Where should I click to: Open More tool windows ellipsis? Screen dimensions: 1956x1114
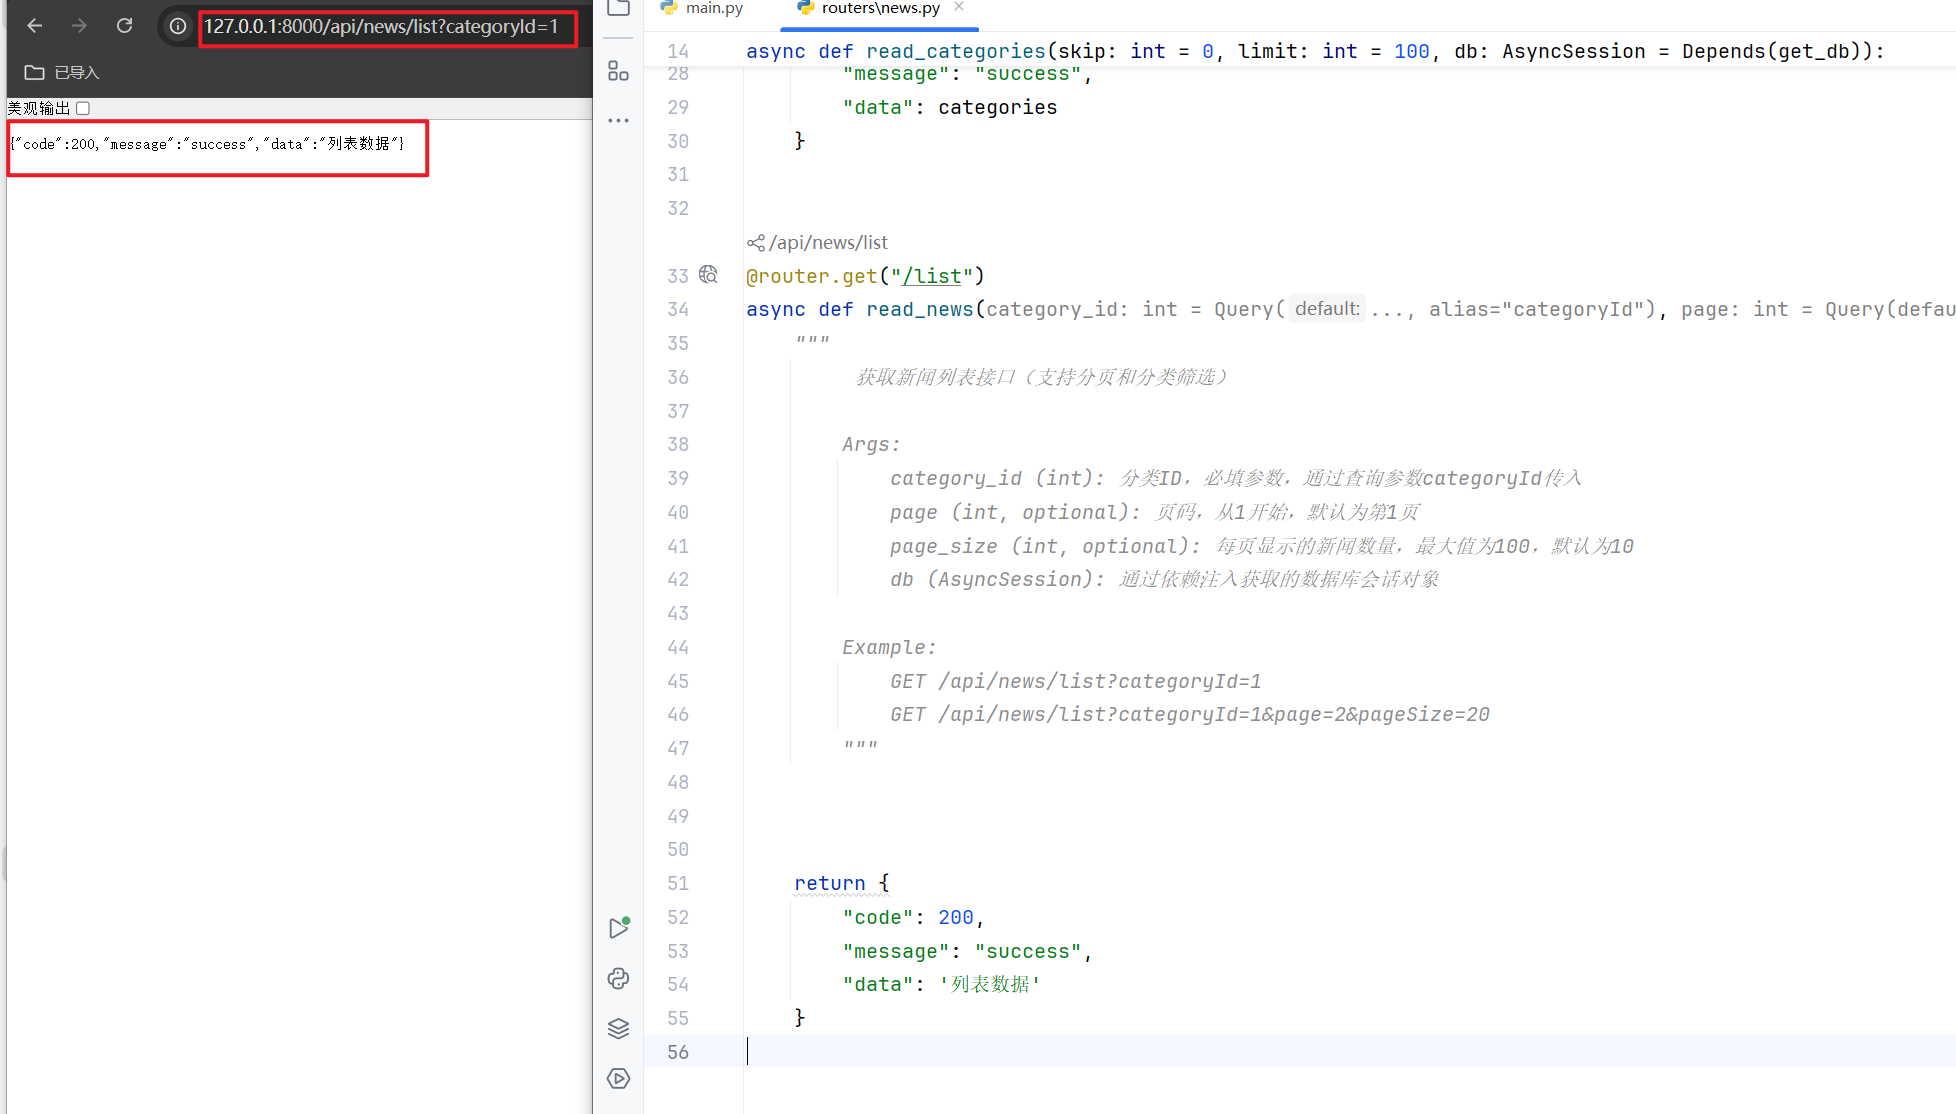coord(619,120)
